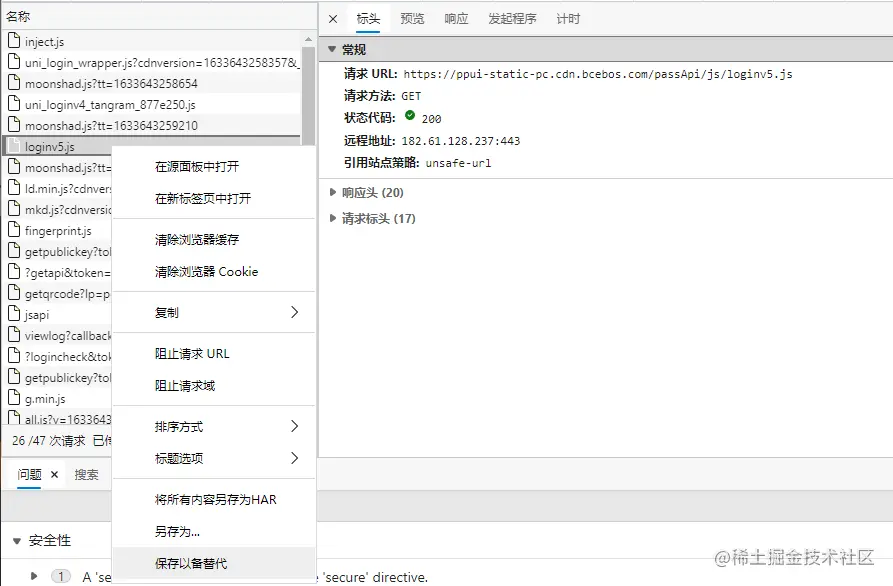Click scroll-up arrow of request list scrollbar
The image size is (893, 586).
pos(308,39)
